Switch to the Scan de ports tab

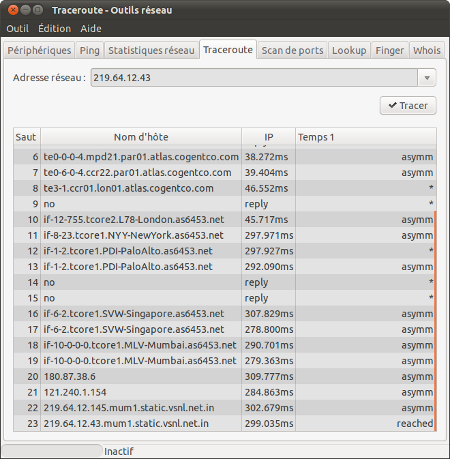click(292, 50)
